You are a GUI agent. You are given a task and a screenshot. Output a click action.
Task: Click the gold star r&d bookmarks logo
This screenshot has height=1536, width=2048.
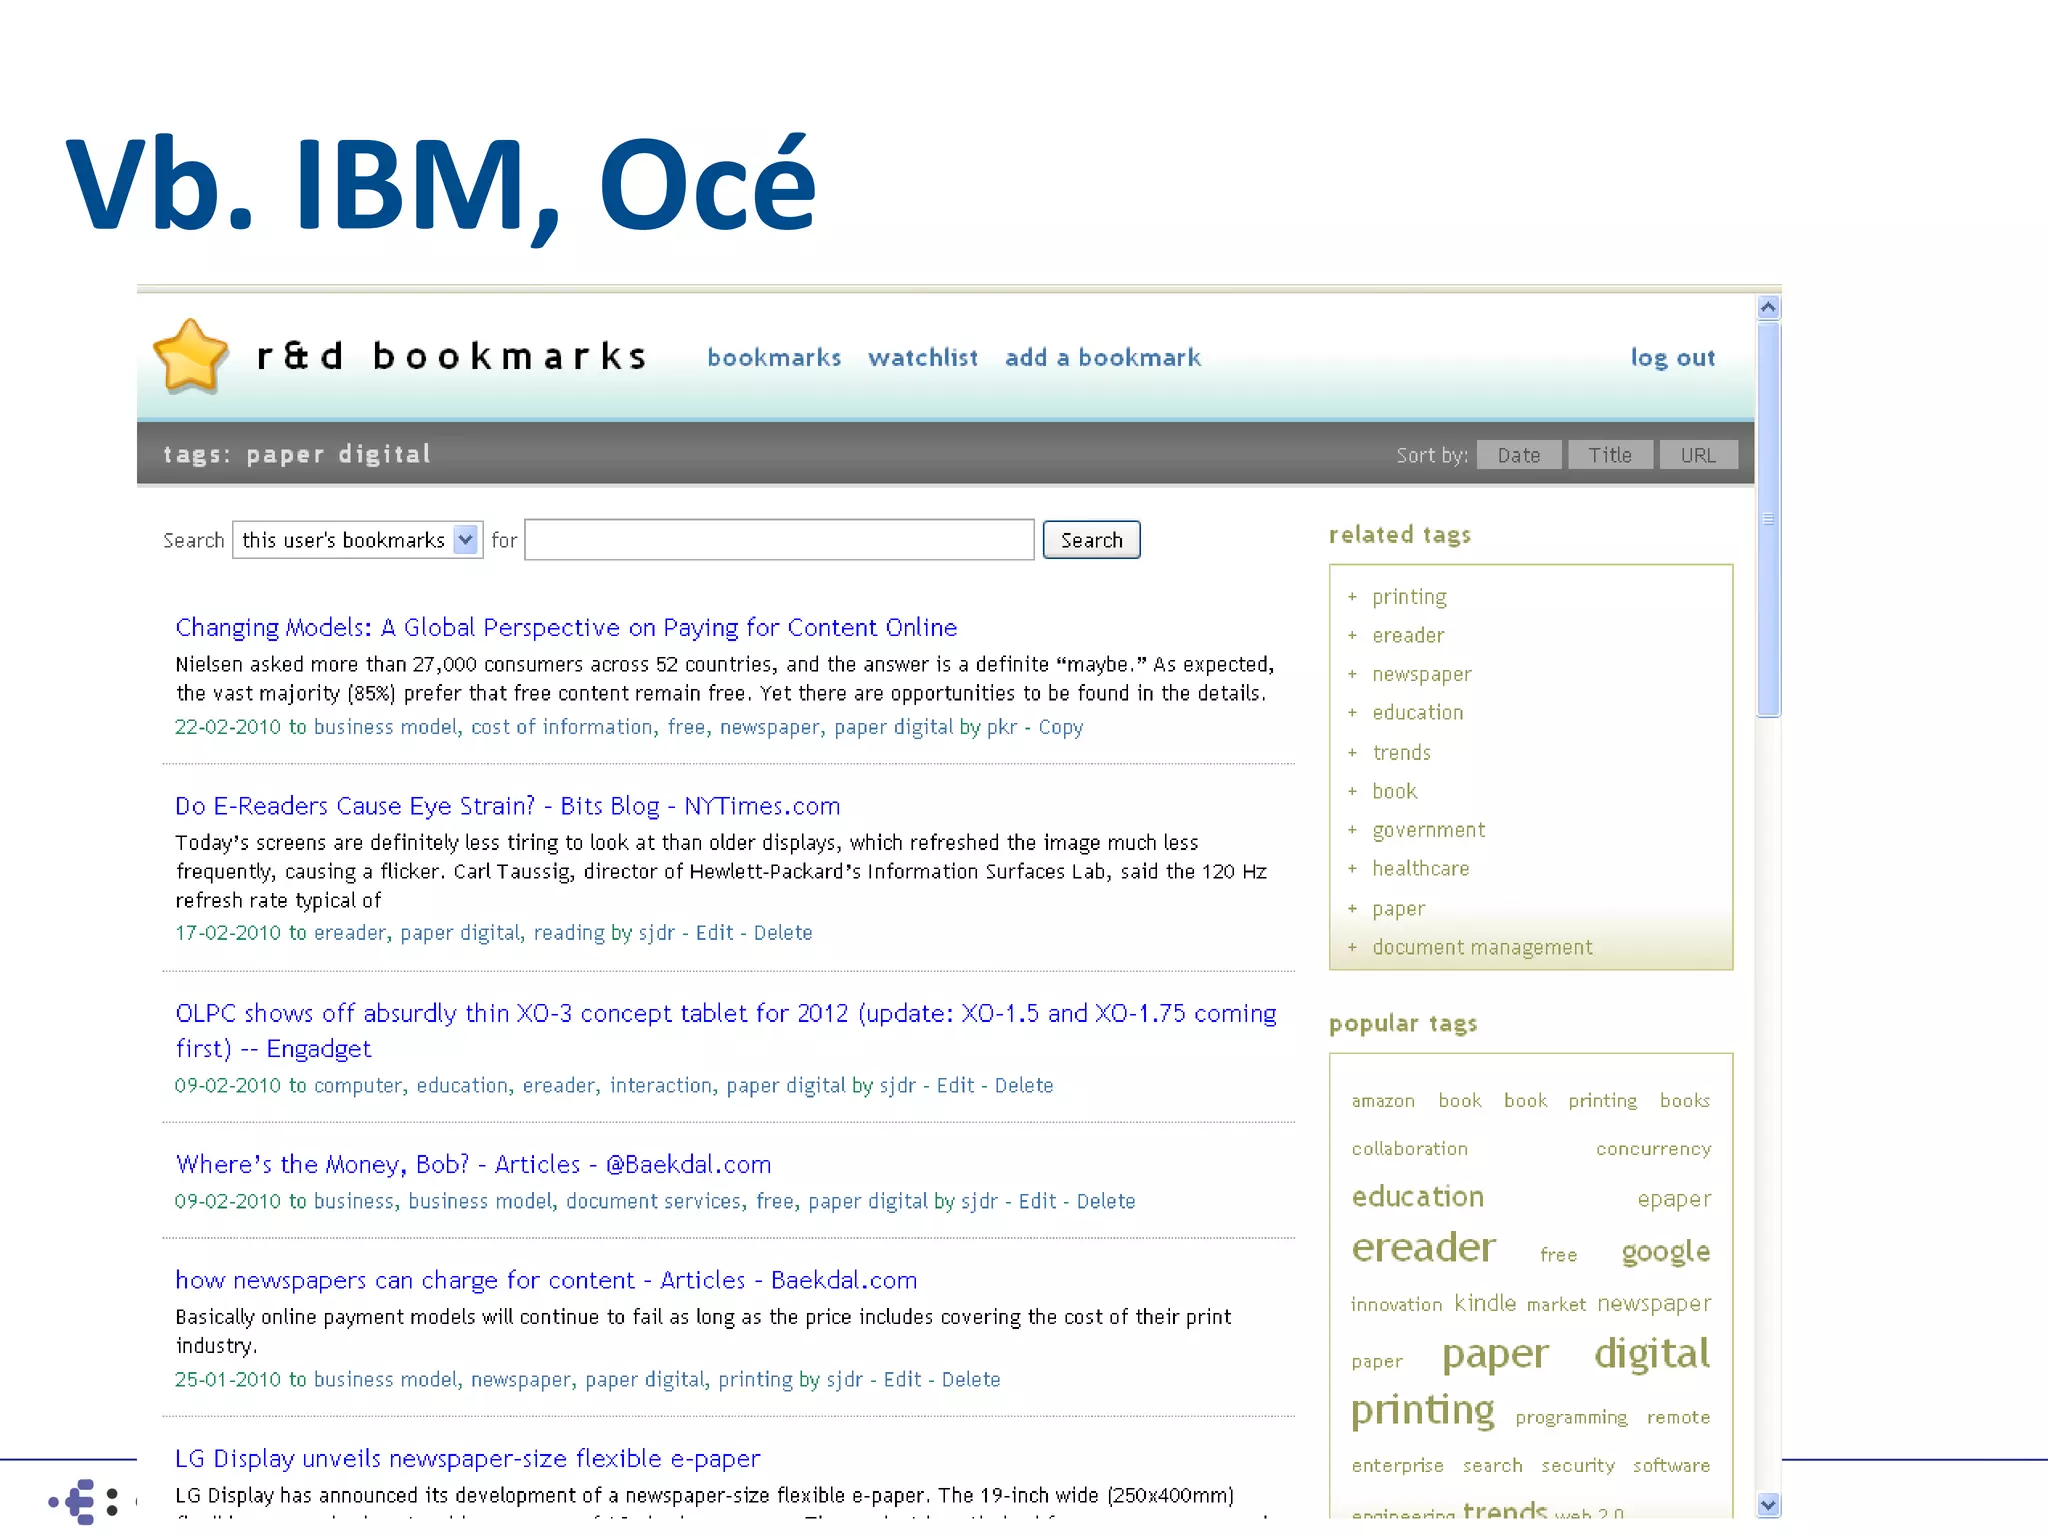point(190,356)
